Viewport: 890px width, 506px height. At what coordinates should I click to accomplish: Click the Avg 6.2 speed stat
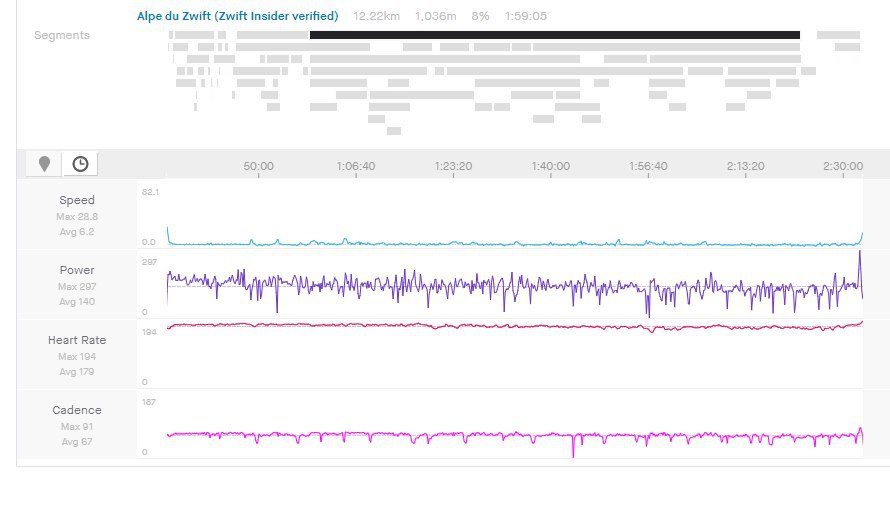tap(77, 232)
